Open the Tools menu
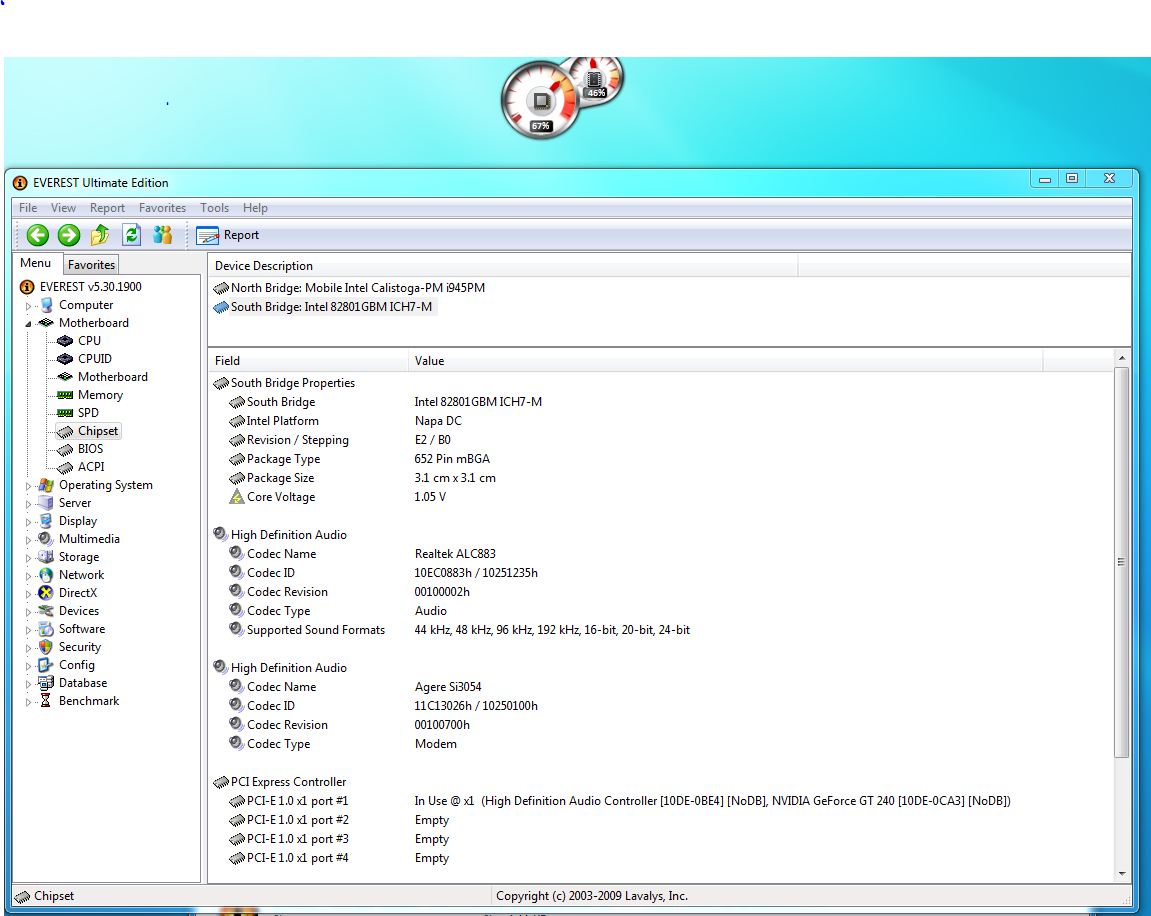The height and width of the screenshot is (916, 1151). [x=214, y=208]
